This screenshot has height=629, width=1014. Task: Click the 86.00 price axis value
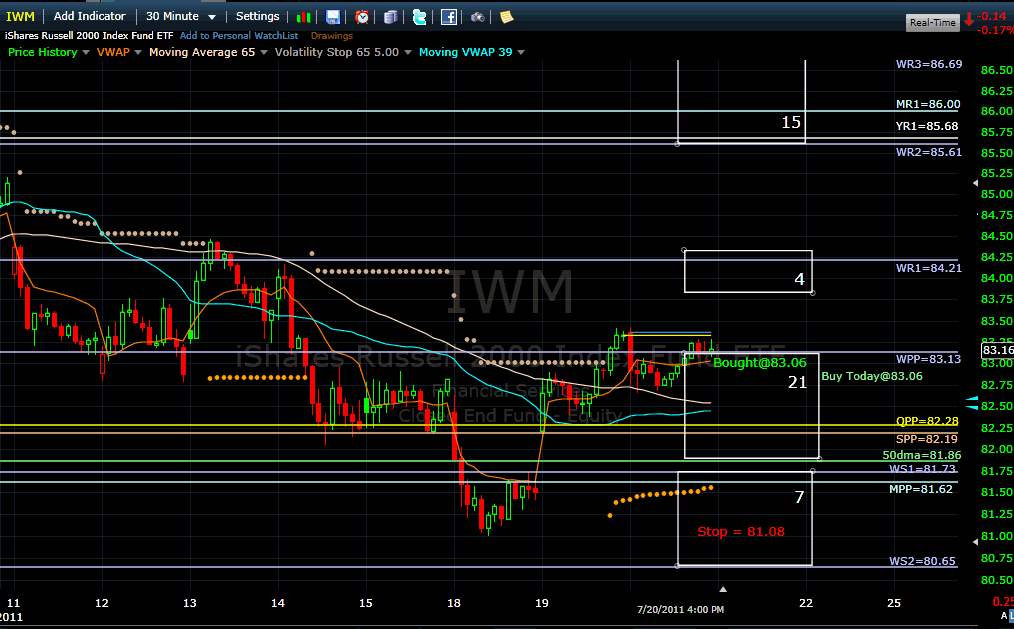997,111
